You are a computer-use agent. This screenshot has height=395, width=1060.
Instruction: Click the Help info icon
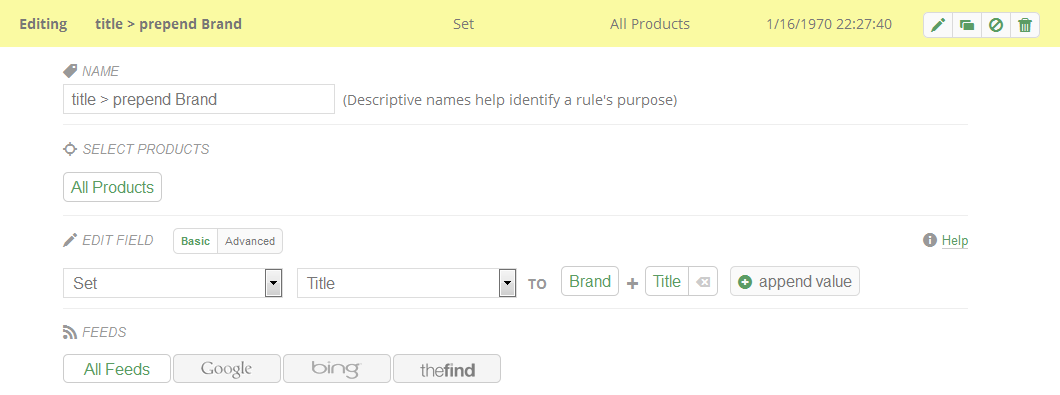pyautogui.click(x=930, y=240)
